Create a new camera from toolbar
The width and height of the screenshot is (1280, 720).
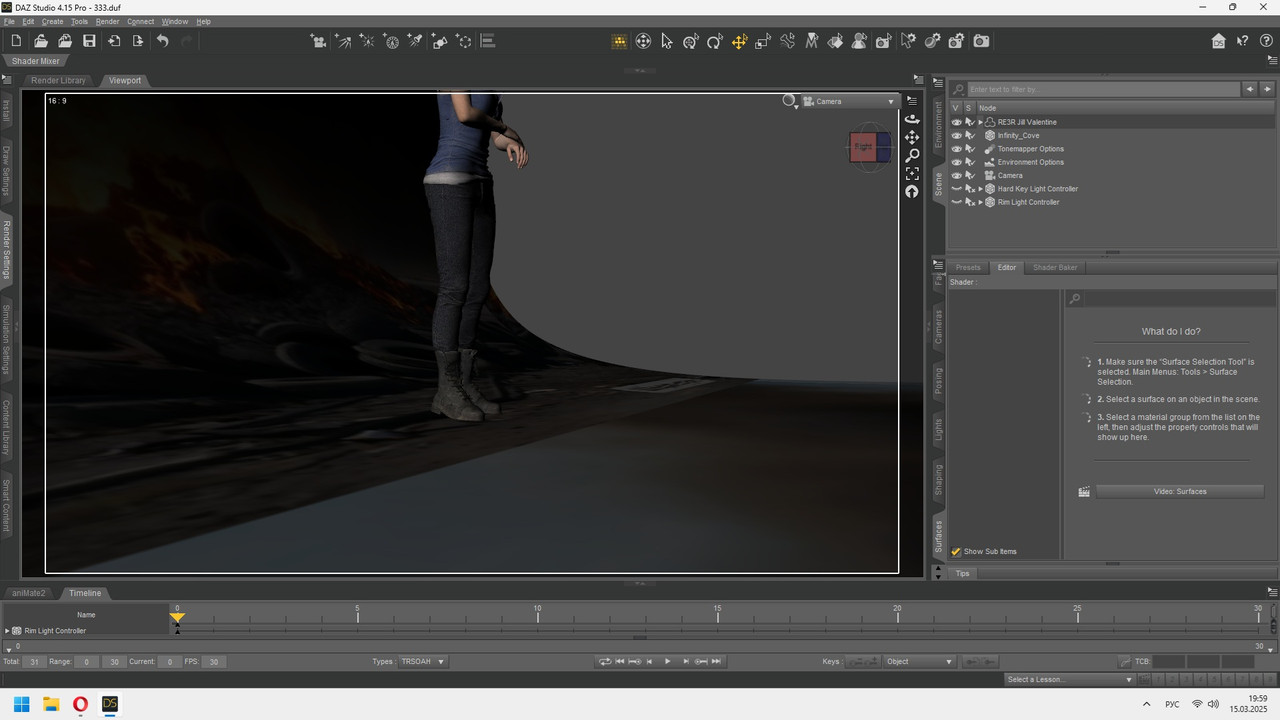point(318,41)
